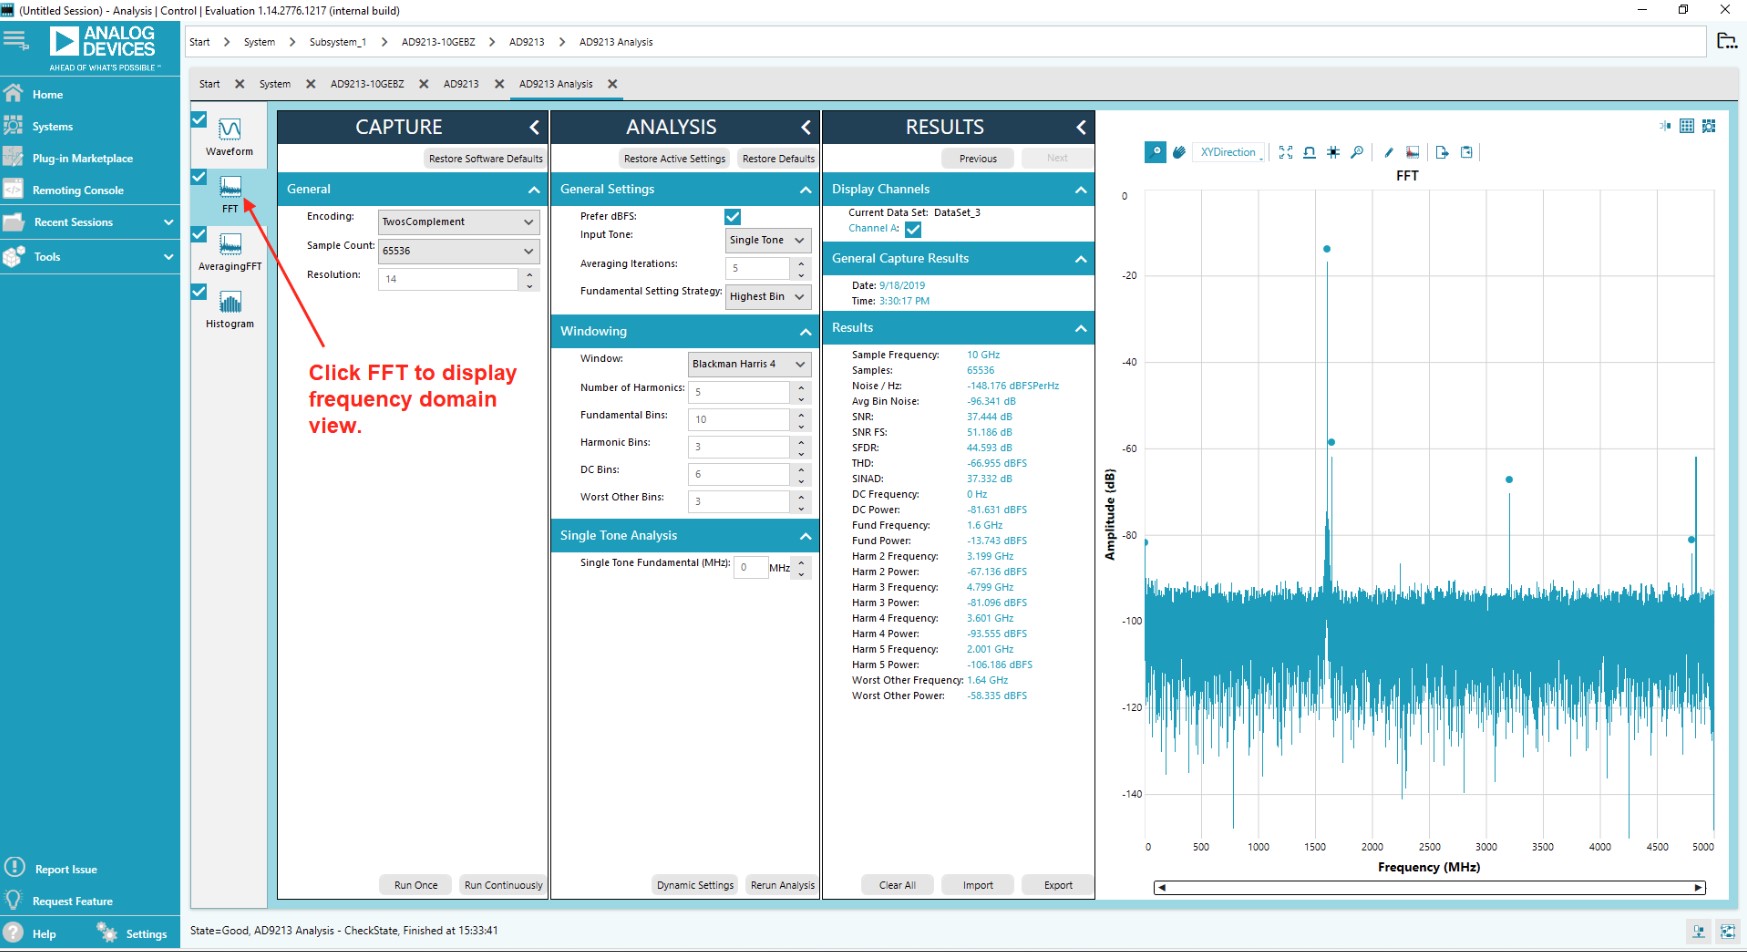Select the AveragingFFT view

click(229, 250)
